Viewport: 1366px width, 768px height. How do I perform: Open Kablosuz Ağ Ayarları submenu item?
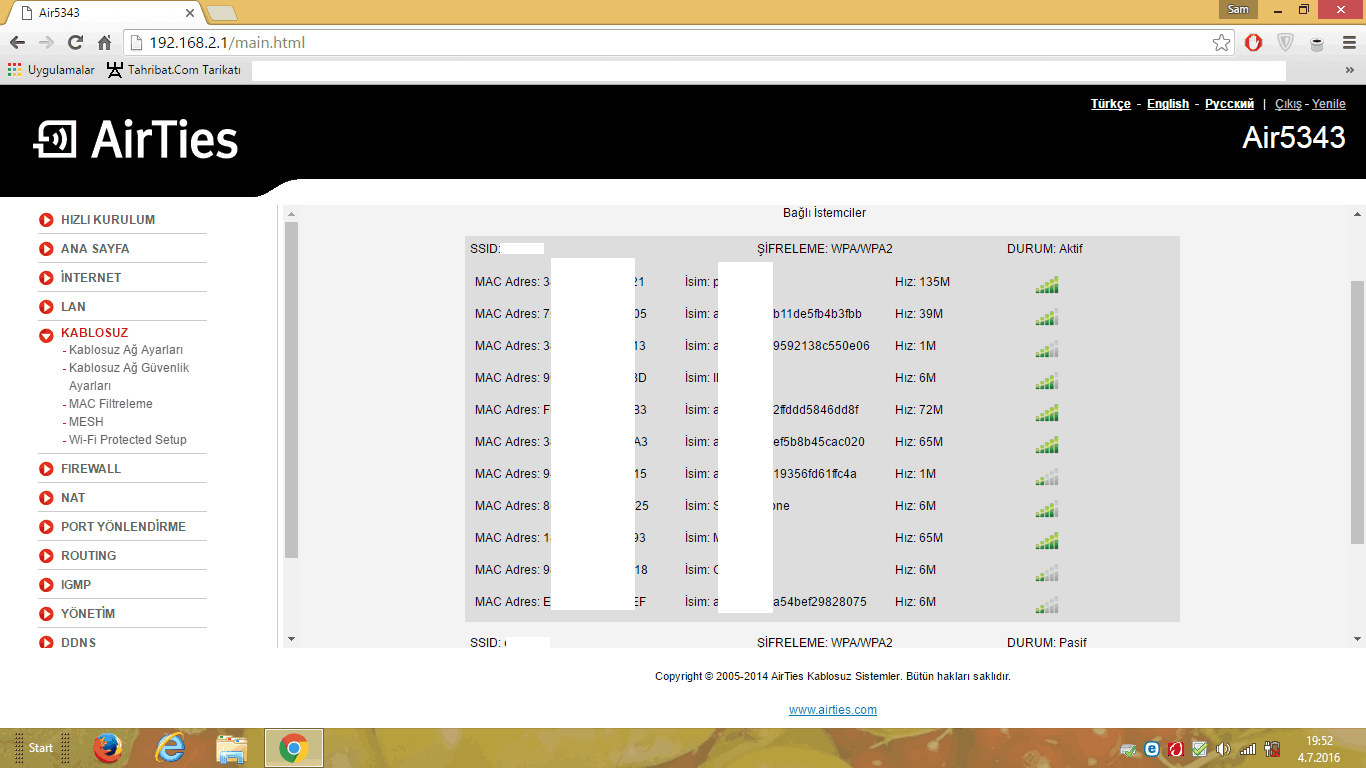click(x=125, y=350)
